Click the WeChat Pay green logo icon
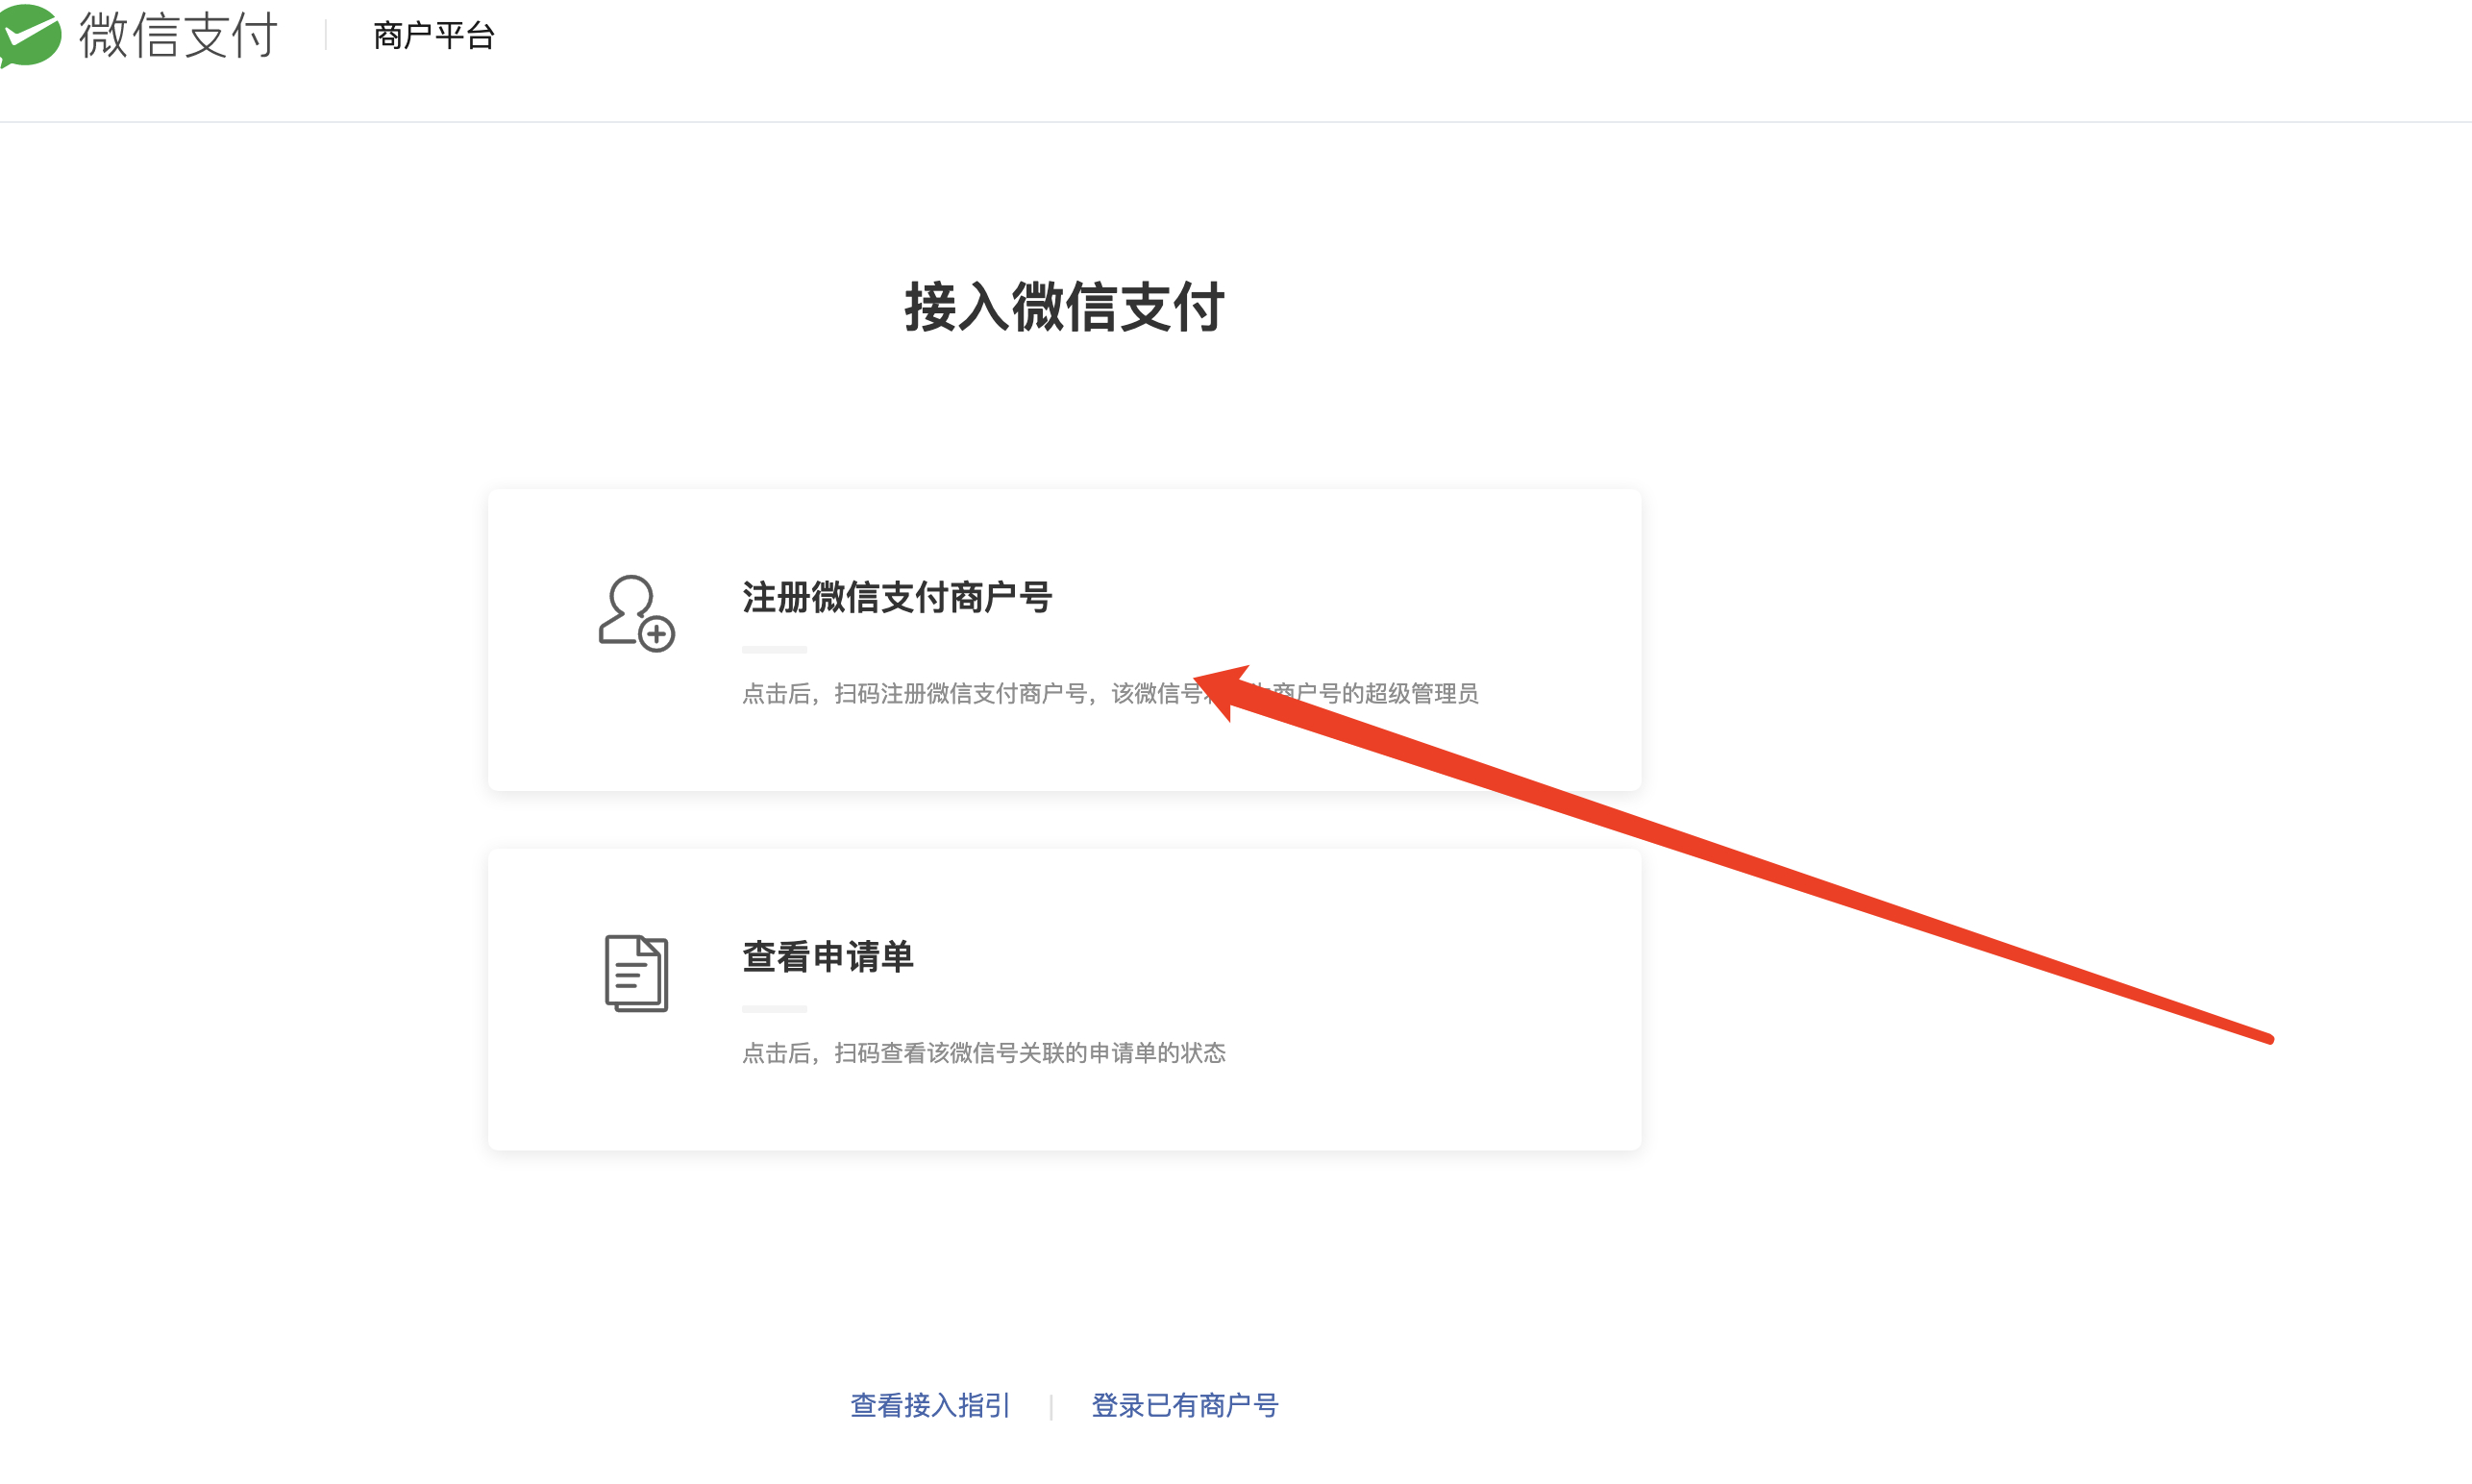 pyautogui.click(x=30, y=35)
